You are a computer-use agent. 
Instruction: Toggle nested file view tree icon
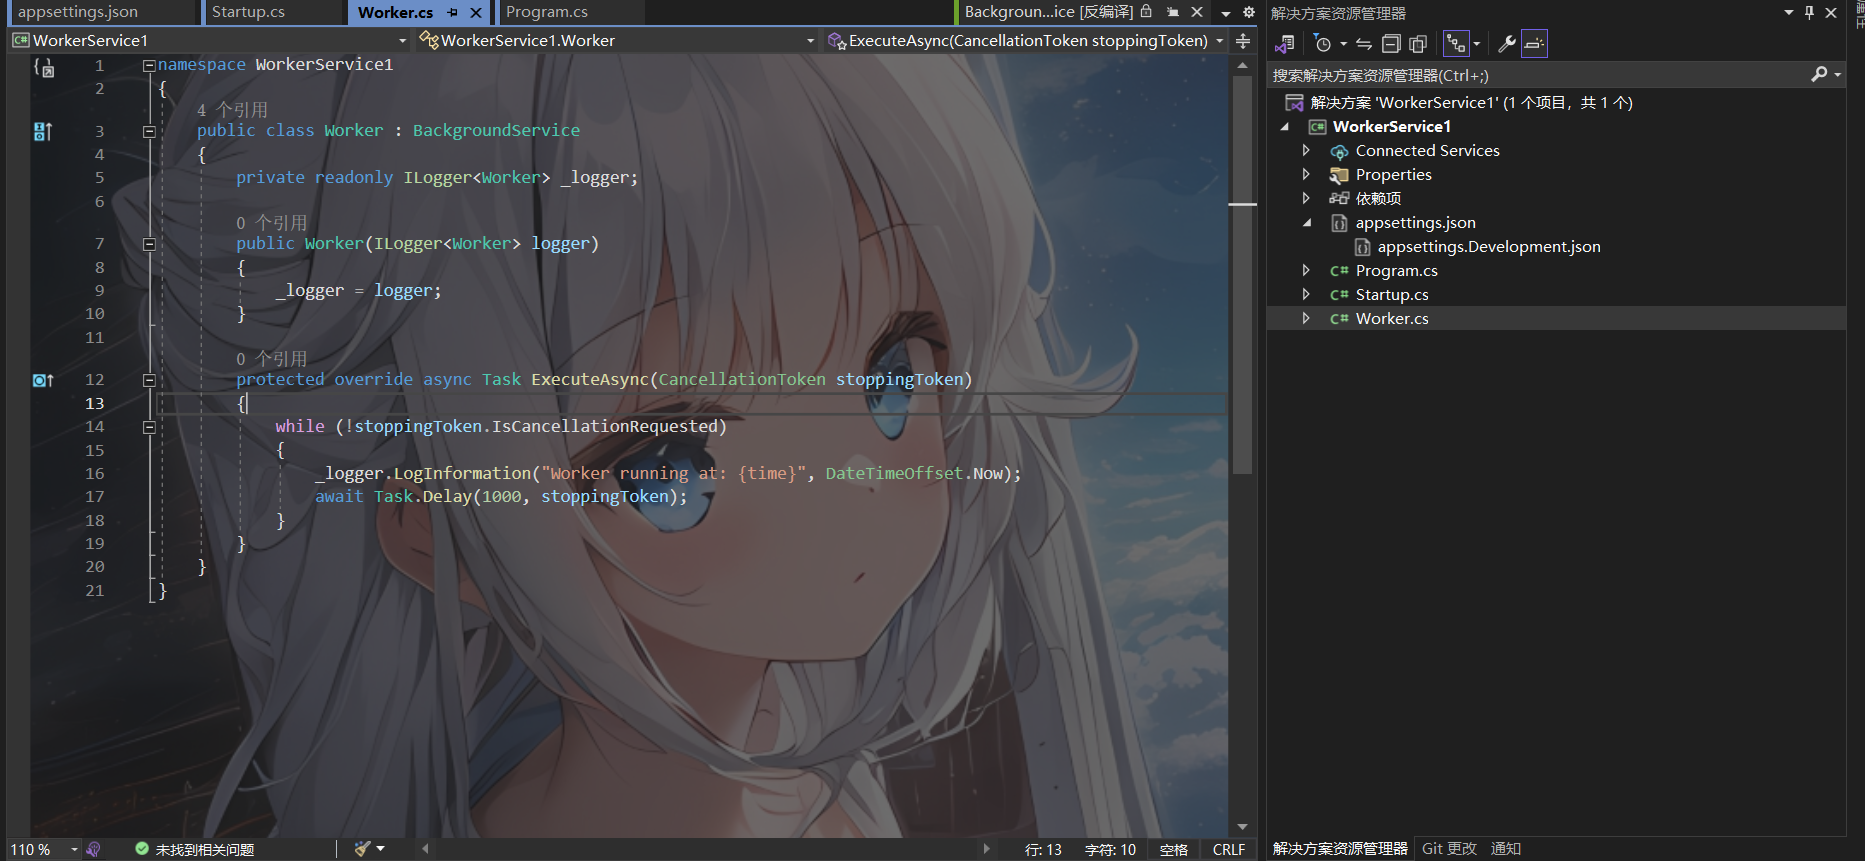click(x=1456, y=43)
